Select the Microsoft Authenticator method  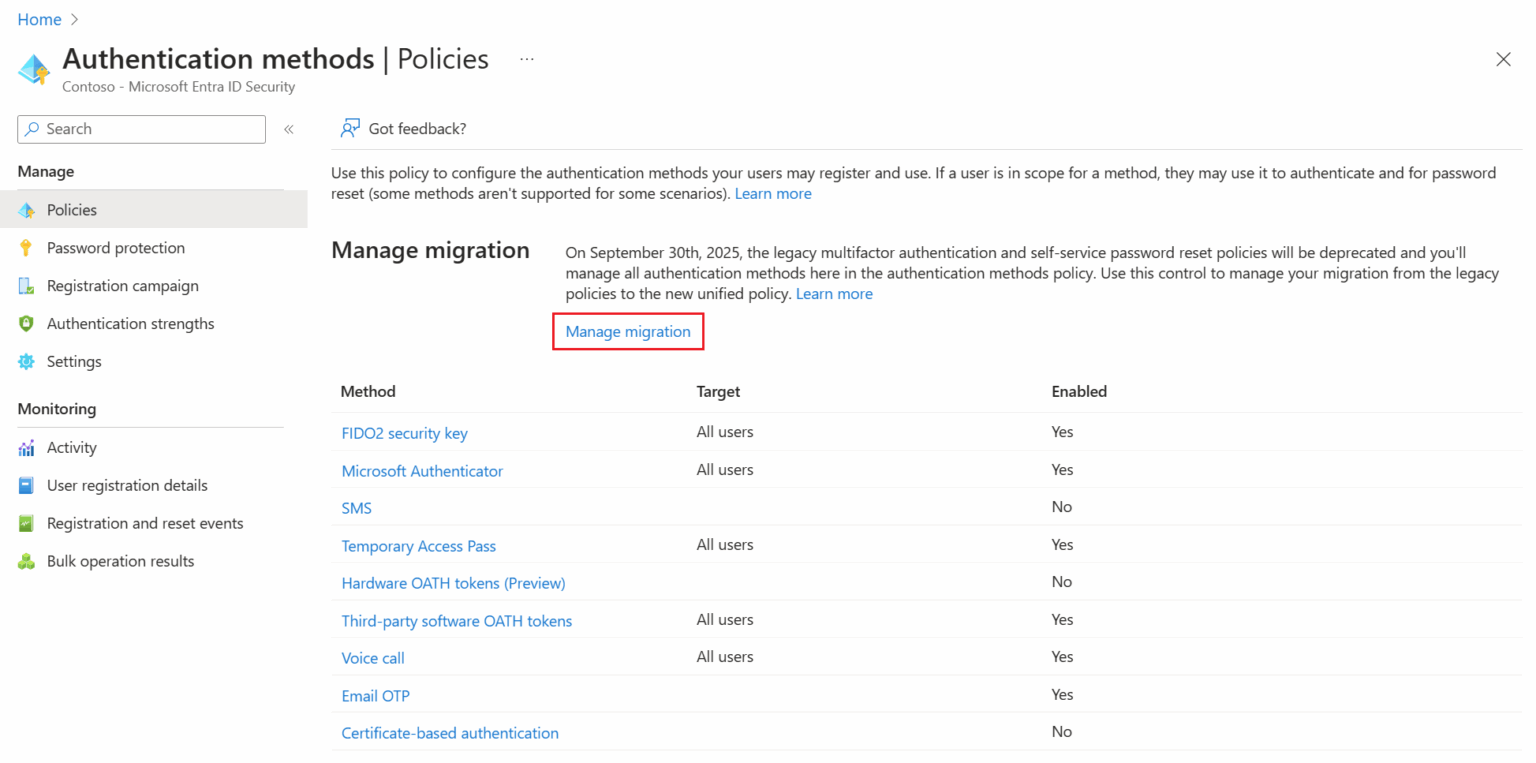[422, 470]
